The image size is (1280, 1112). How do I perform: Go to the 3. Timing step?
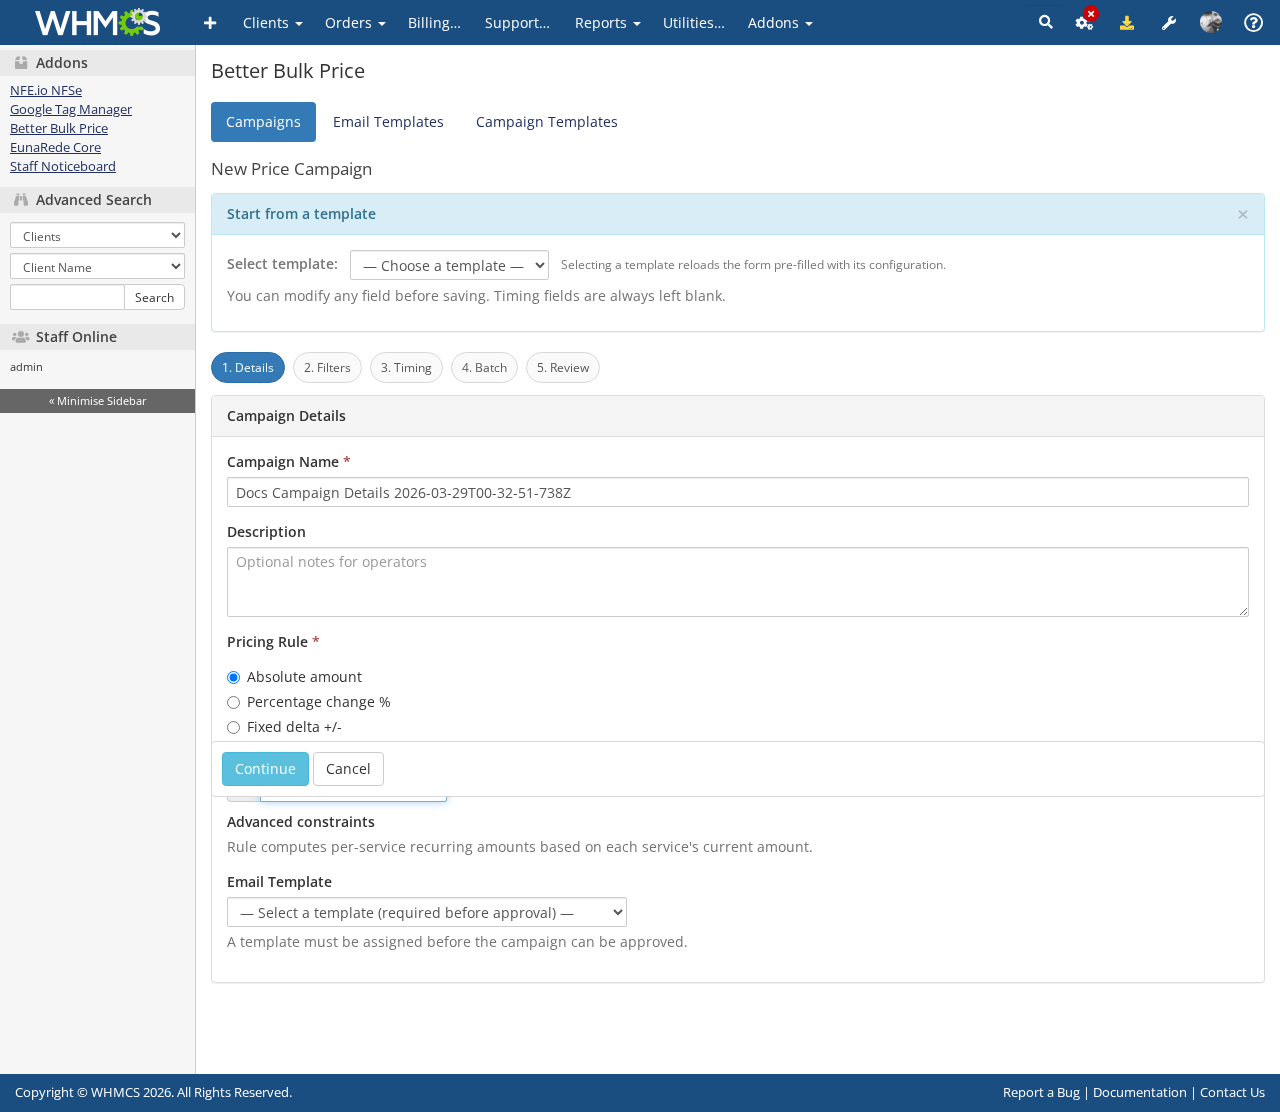coord(406,368)
